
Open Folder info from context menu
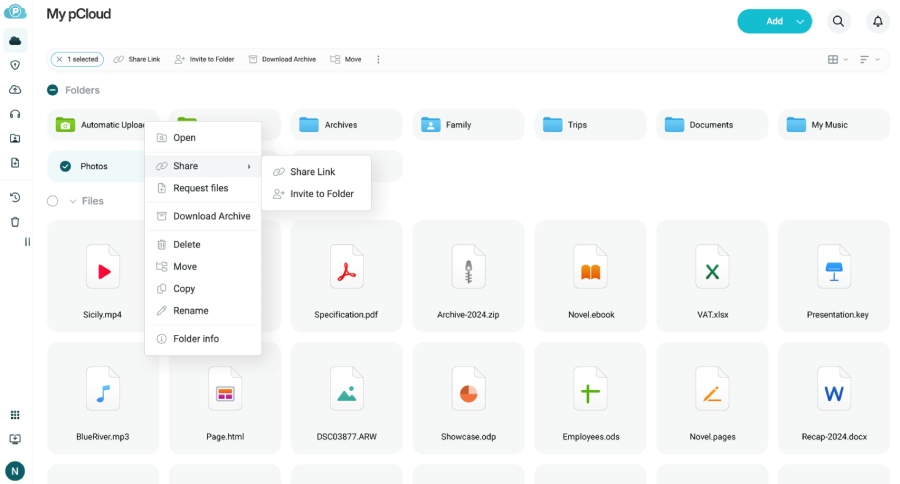(x=203, y=339)
